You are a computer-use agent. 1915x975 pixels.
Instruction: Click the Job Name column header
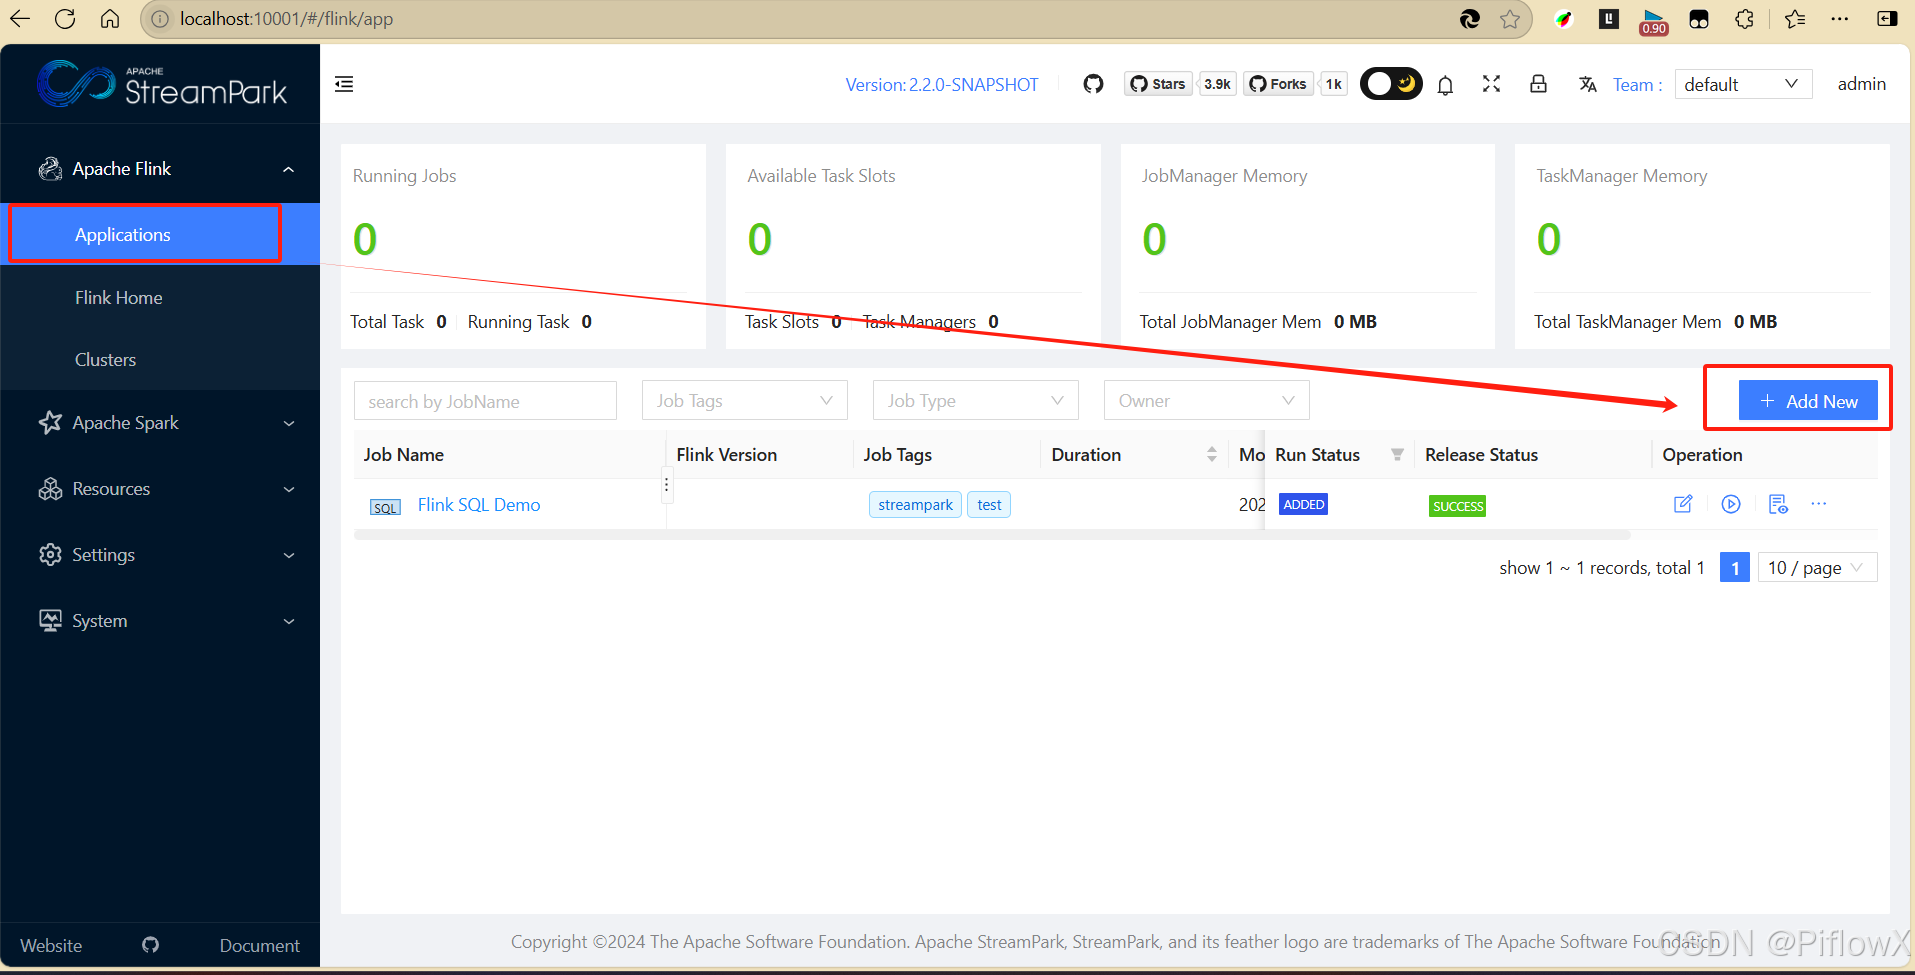(x=404, y=455)
